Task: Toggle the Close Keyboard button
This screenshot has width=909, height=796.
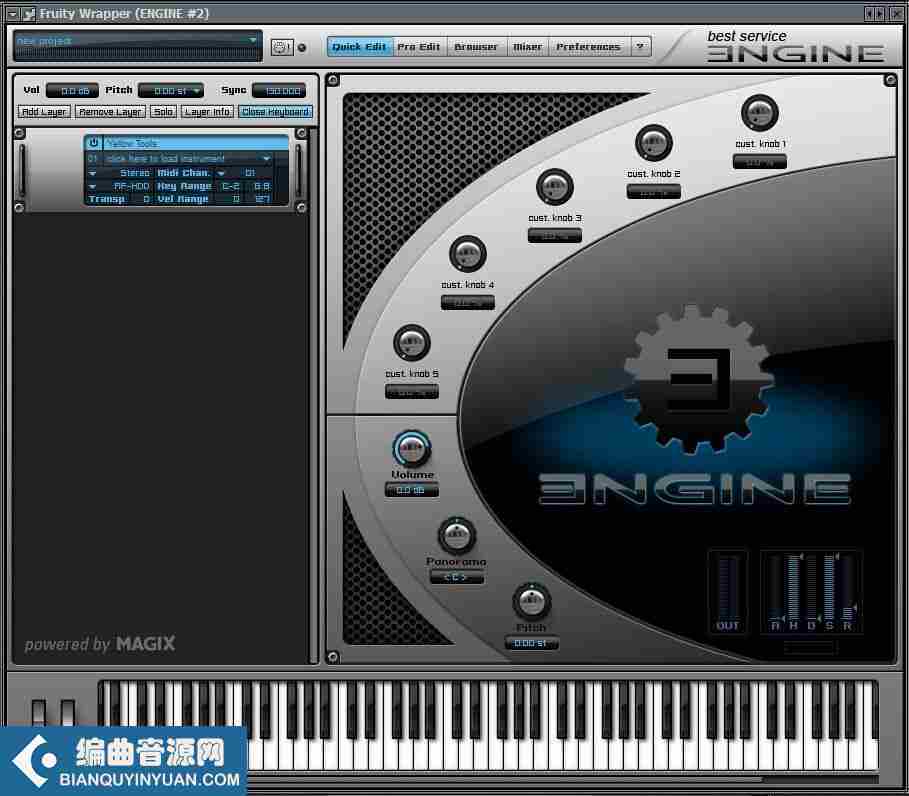Action: [275, 111]
